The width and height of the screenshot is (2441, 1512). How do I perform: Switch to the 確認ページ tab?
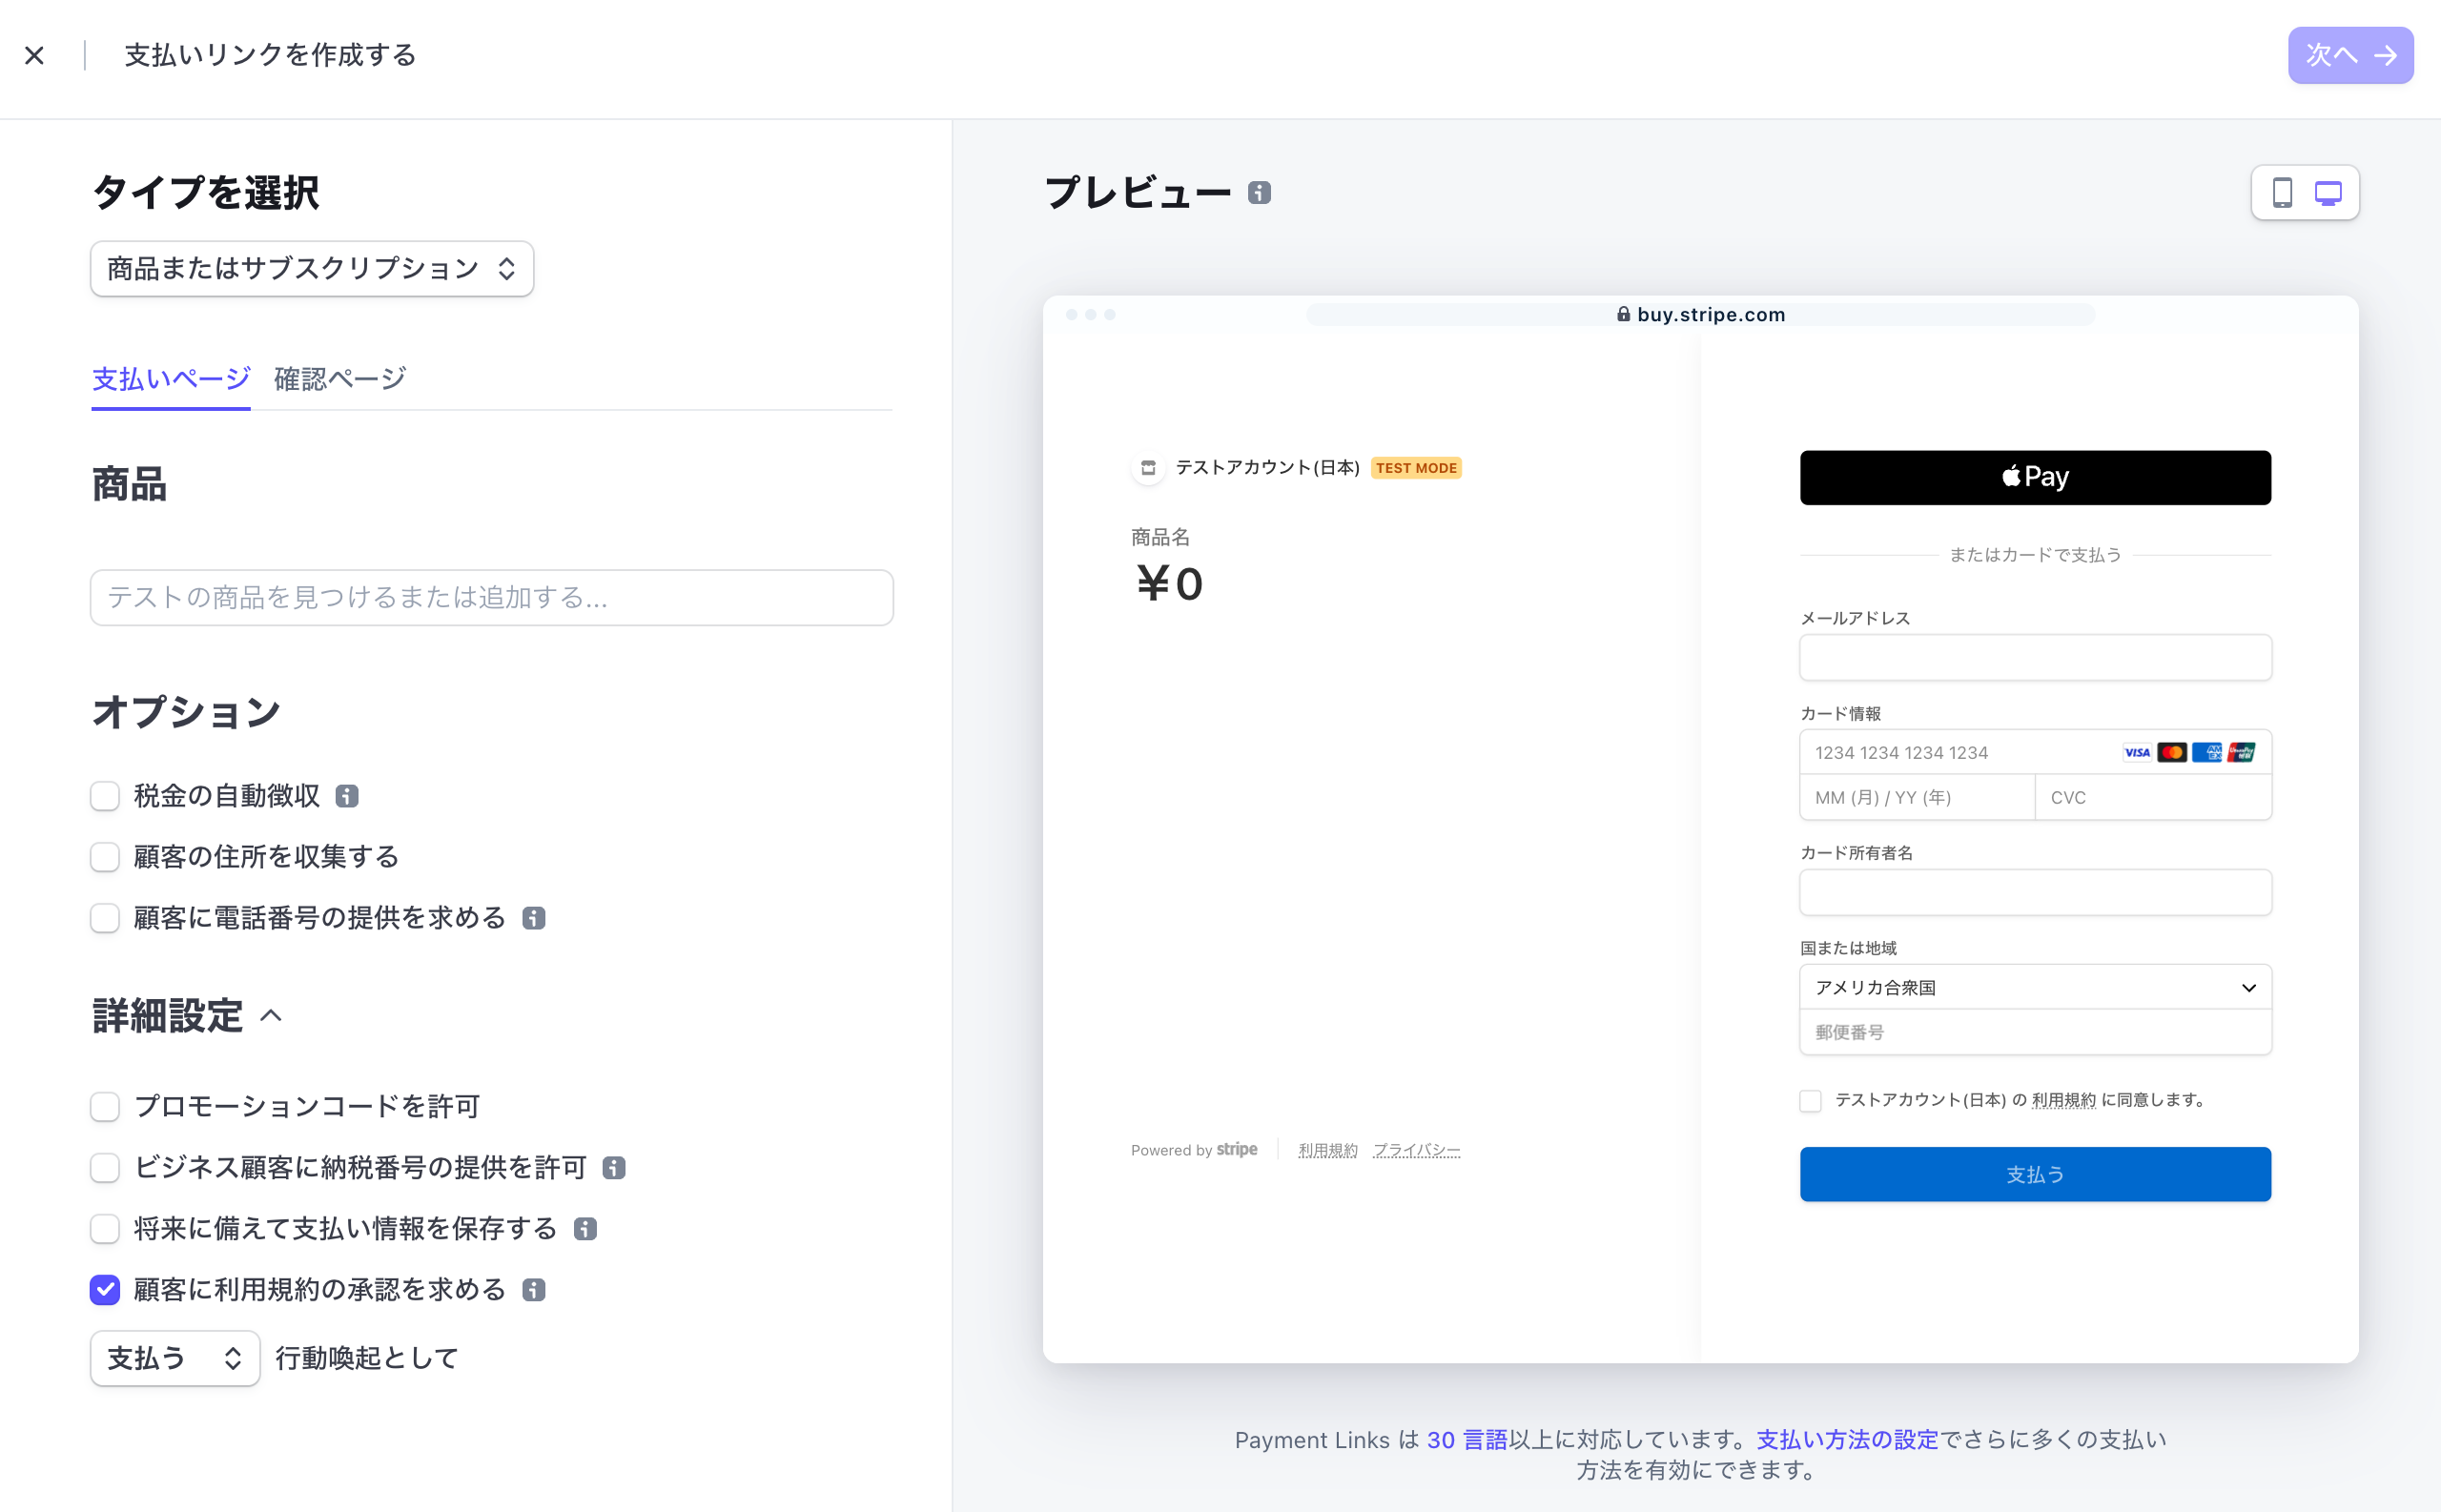click(338, 379)
